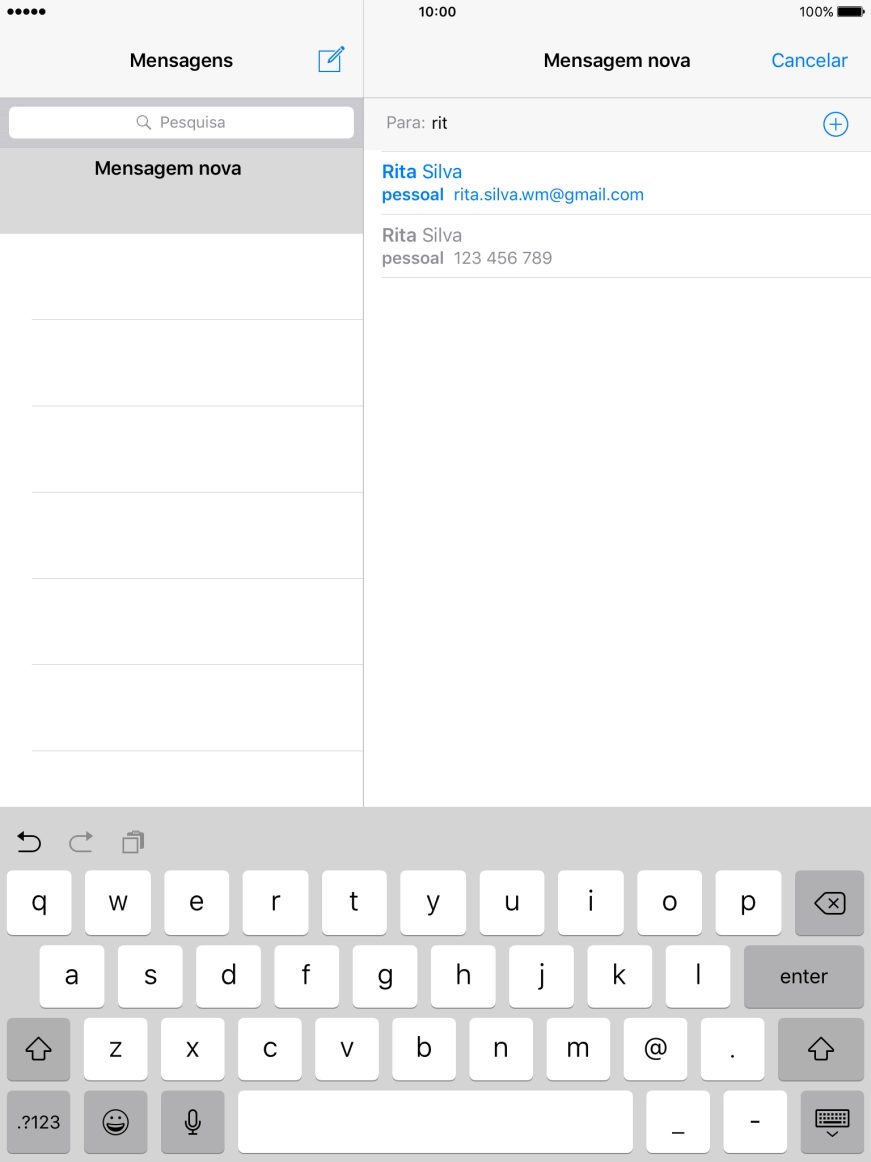Open the emoji keyboard
This screenshot has width=871, height=1162.
pos(116,1122)
